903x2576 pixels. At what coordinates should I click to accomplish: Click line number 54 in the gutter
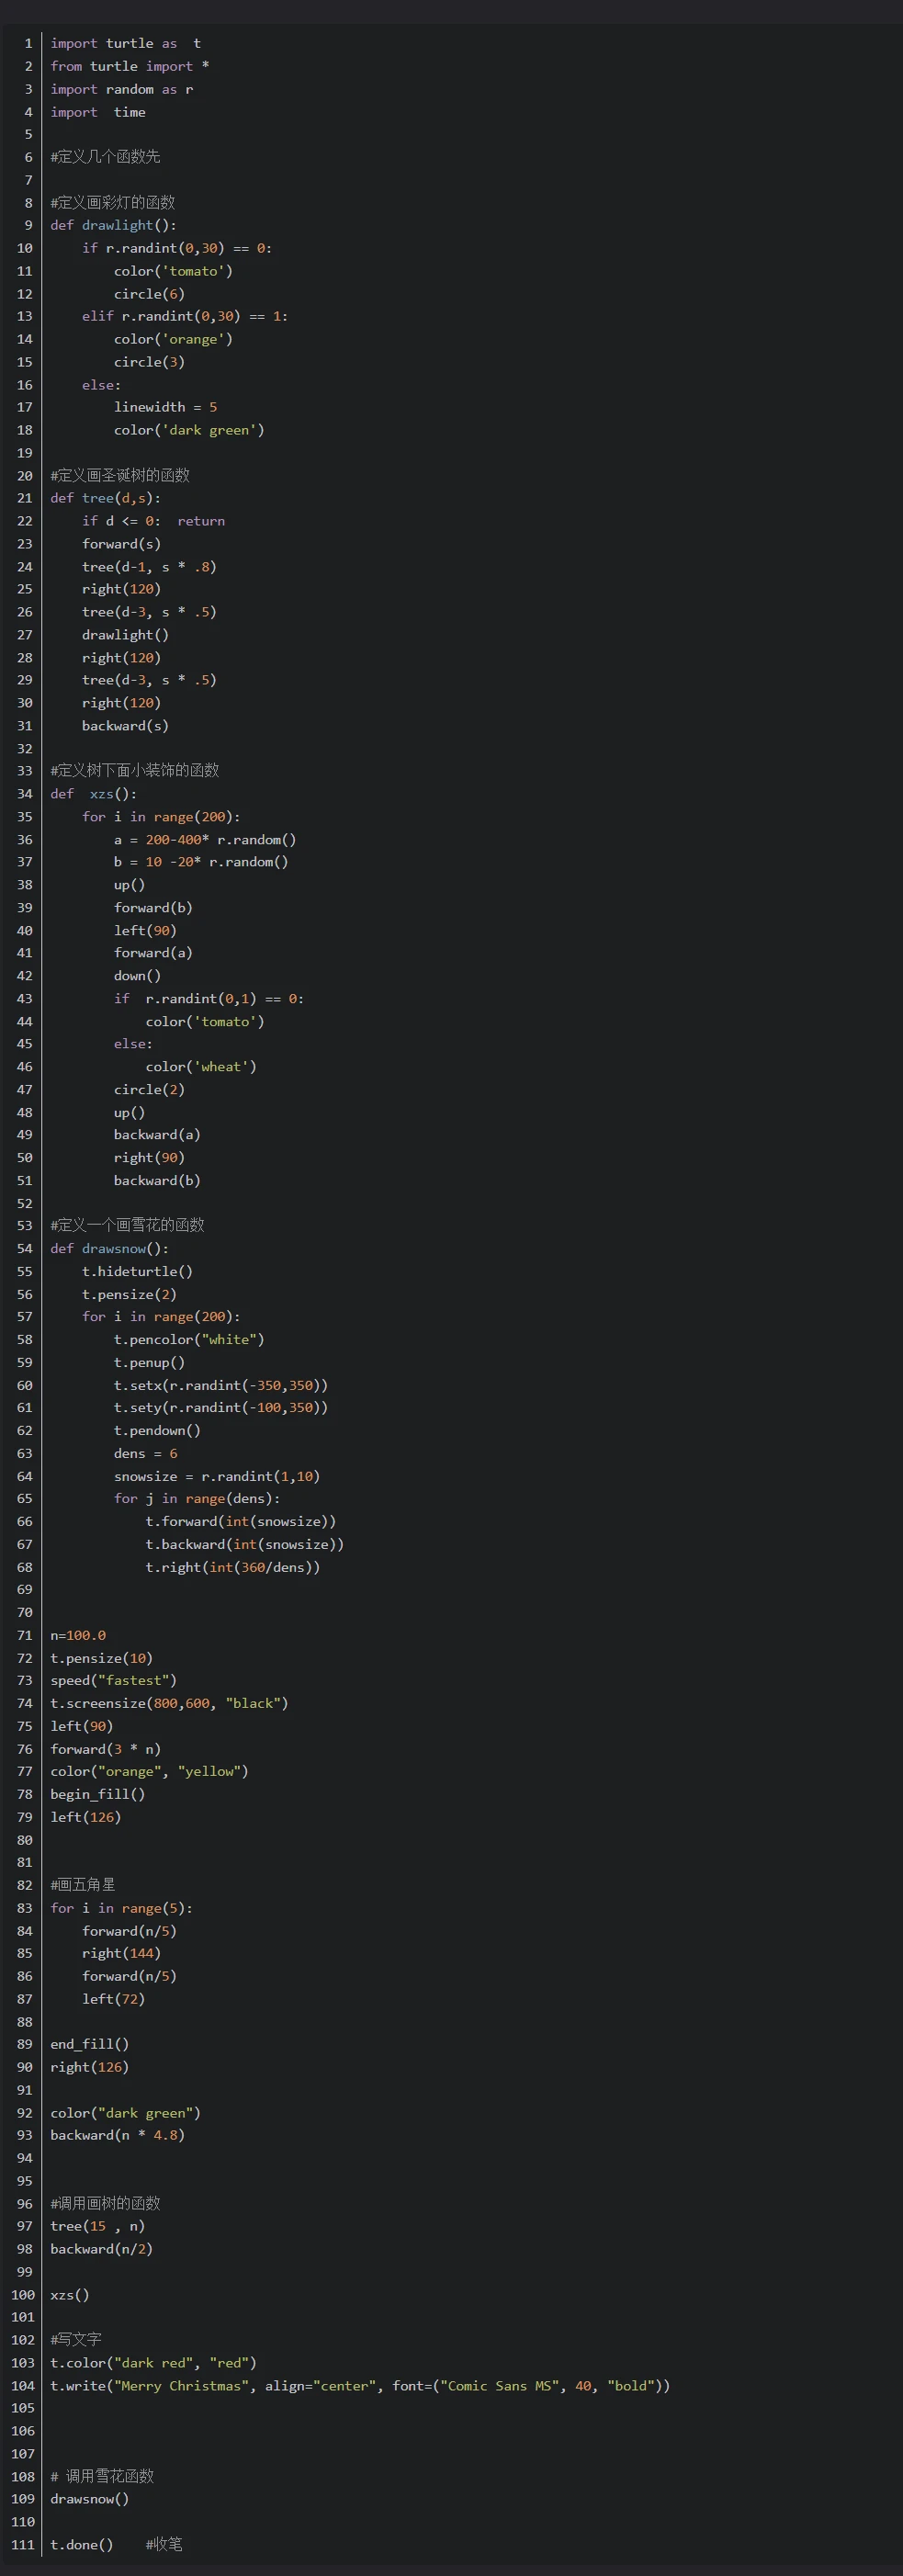[25, 1249]
